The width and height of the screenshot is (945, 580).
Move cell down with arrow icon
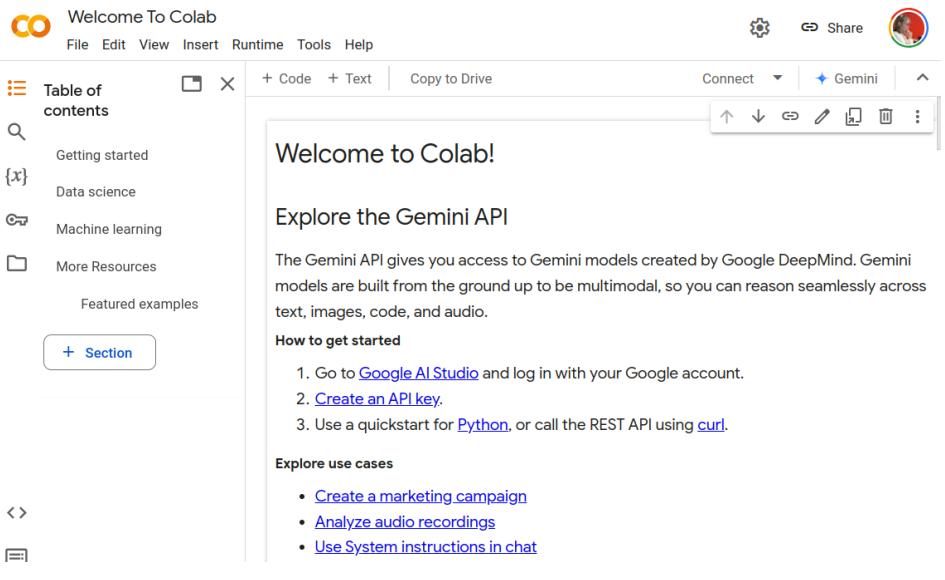[758, 117]
